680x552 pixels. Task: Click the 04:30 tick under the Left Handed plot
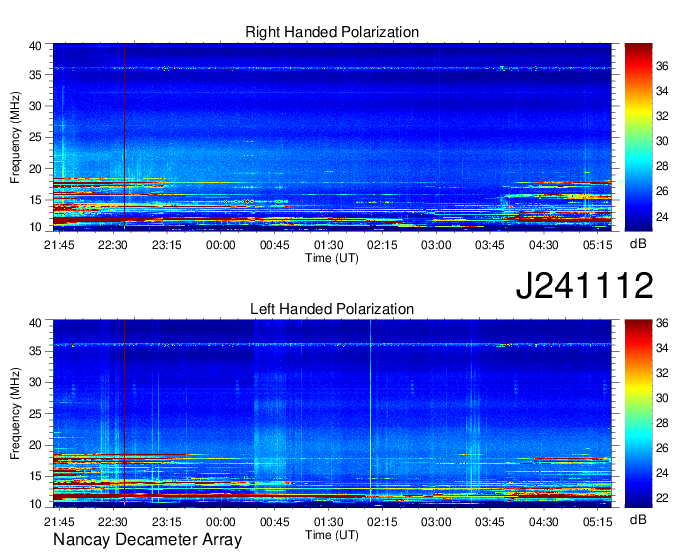coord(543,522)
